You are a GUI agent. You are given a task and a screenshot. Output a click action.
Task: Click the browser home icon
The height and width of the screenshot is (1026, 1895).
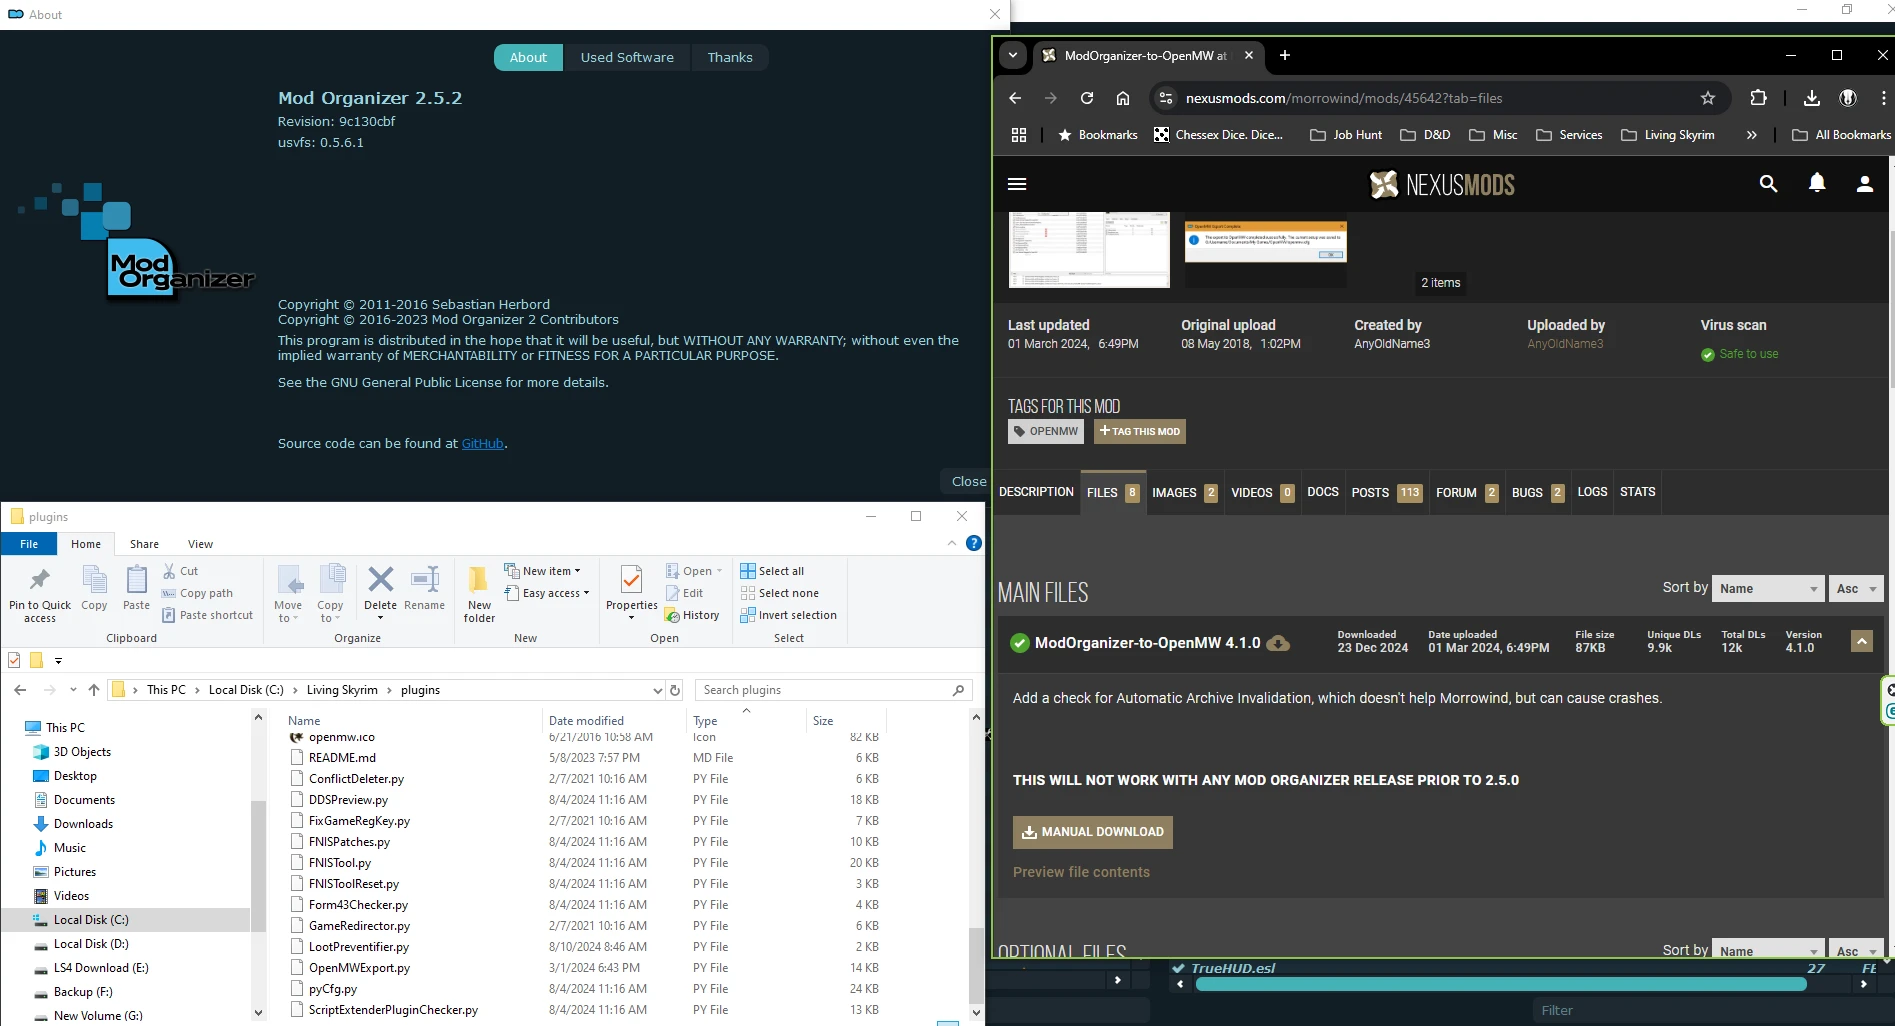pyautogui.click(x=1123, y=98)
